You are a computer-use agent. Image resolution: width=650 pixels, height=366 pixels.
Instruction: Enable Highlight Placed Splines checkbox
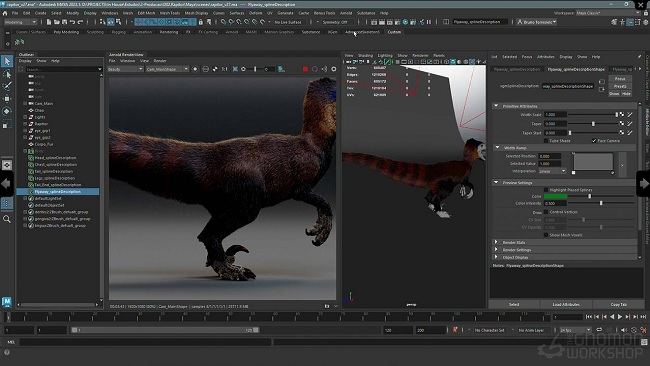click(546, 190)
